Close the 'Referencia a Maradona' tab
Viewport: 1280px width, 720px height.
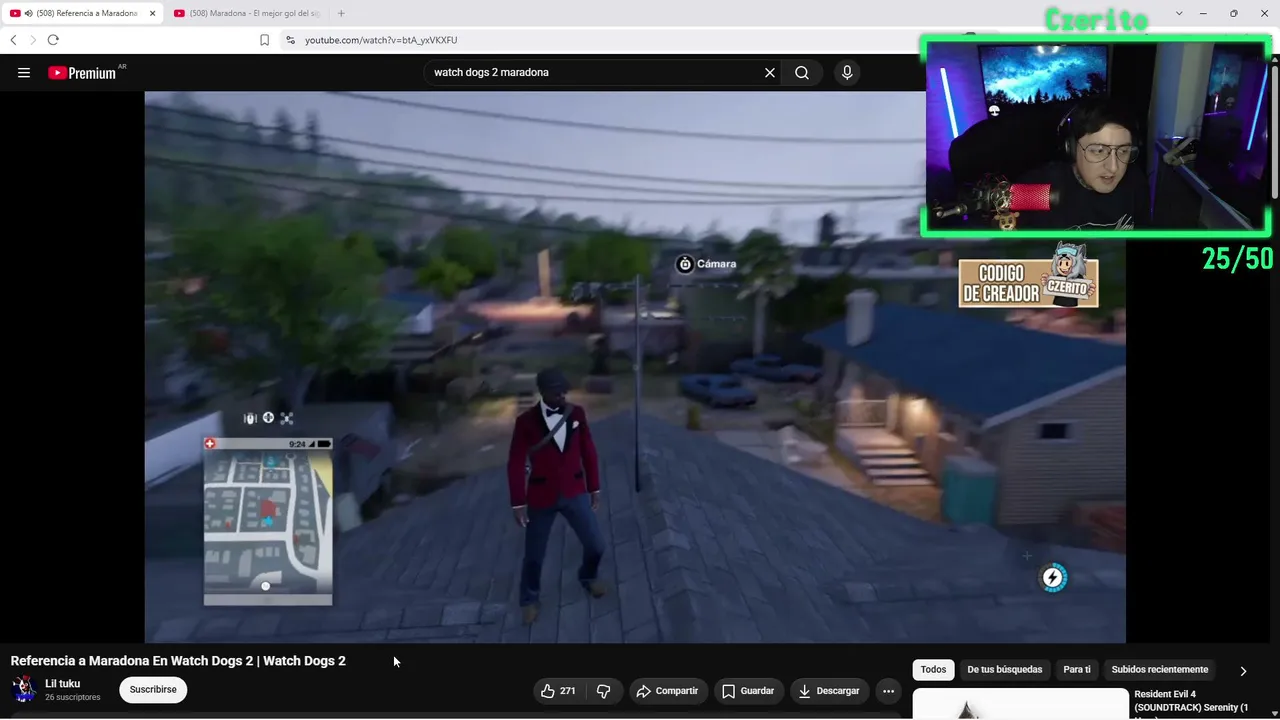click(x=152, y=13)
